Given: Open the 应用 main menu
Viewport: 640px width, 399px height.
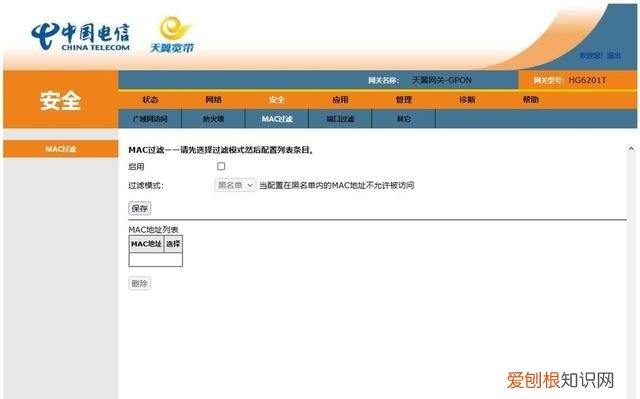Looking at the screenshot, I should click(x=340, y=100).
